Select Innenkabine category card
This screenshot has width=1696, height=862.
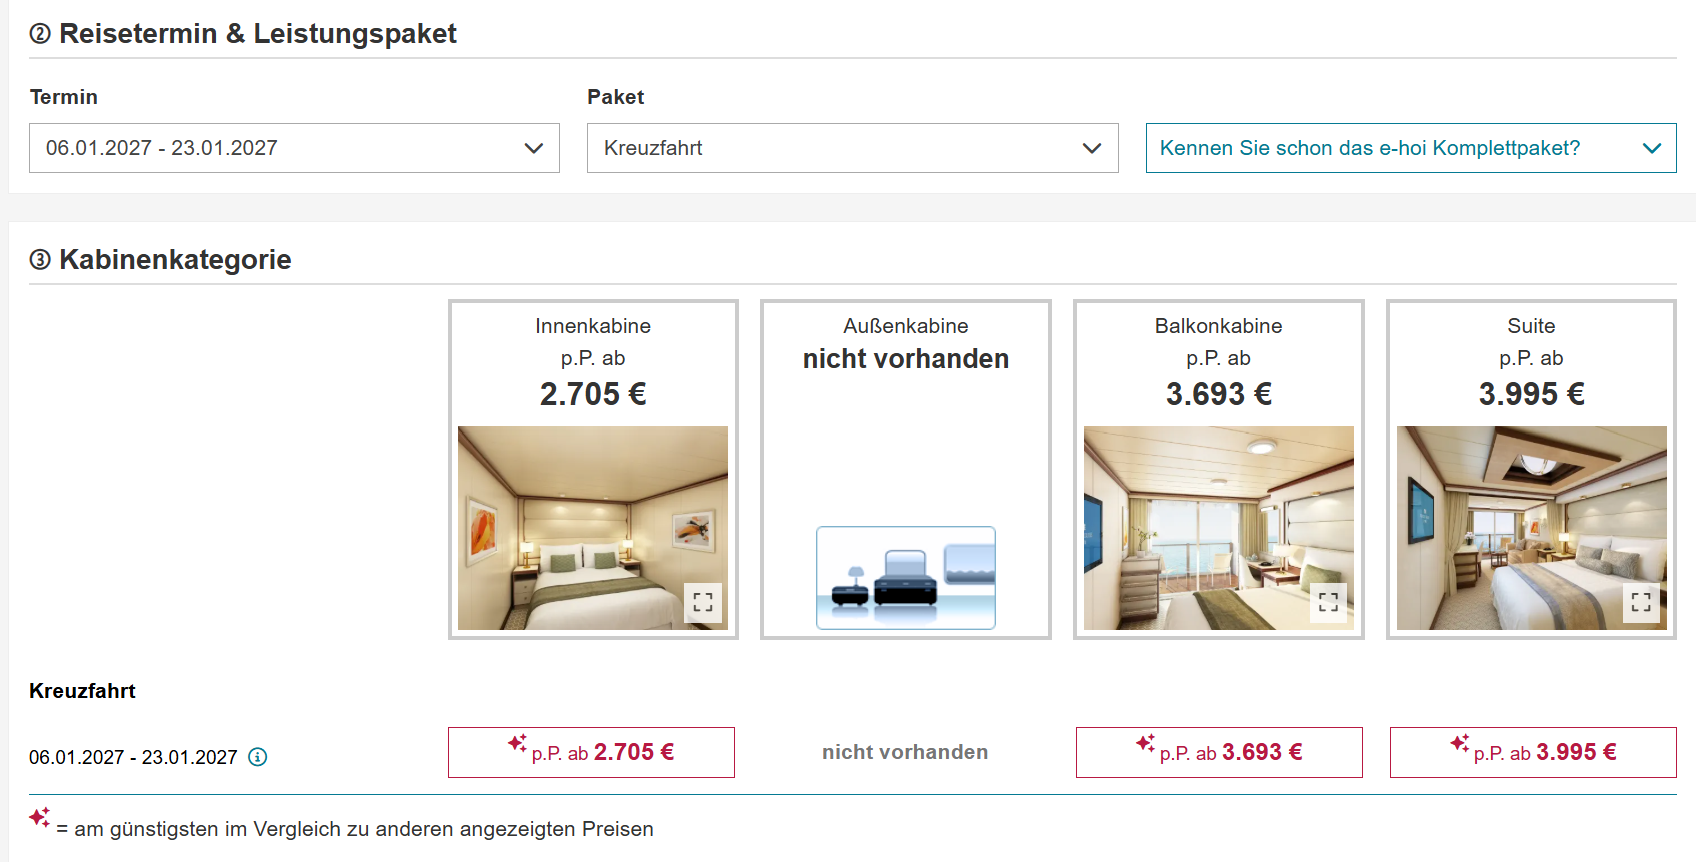[x=593, y=469]
